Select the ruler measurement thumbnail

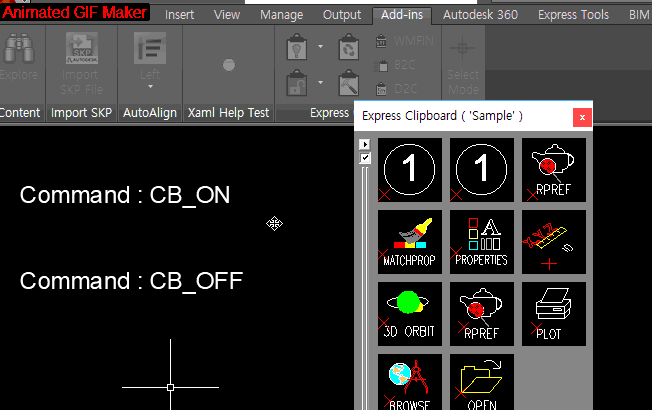tap(554, 242)
